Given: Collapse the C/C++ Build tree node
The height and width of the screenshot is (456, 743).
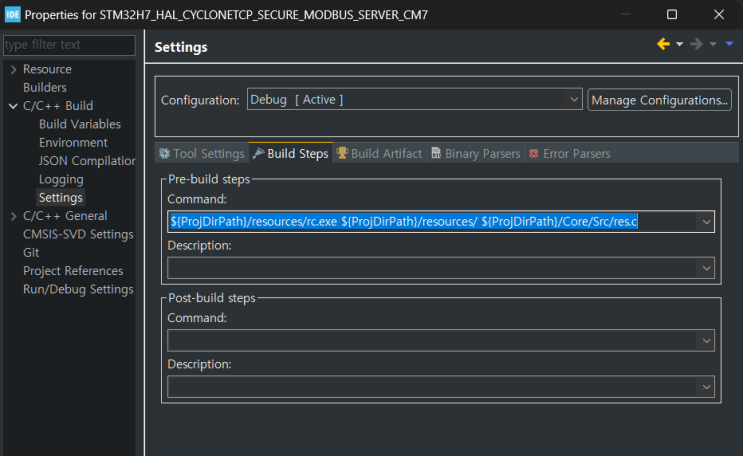Looking at the screenshot, I should click(x=13, y=106).
